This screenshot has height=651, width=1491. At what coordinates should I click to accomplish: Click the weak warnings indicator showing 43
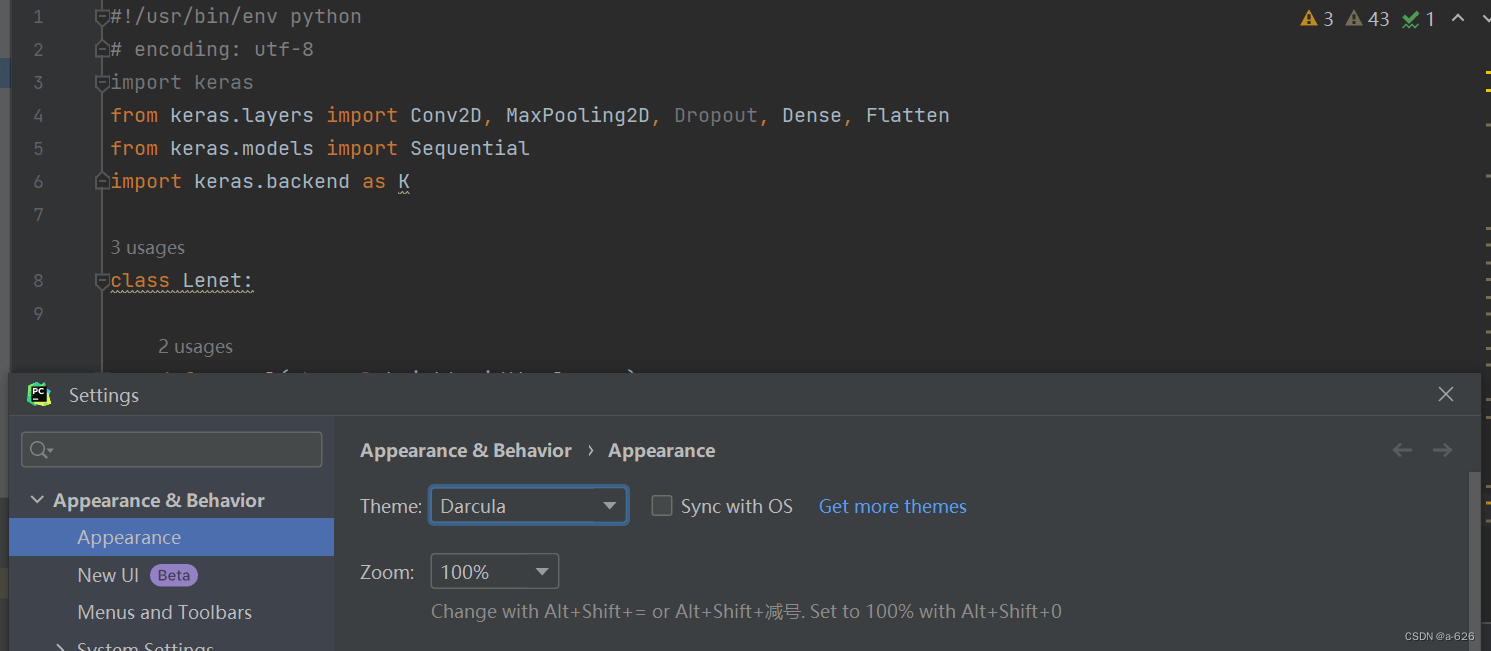tap(1367, 19)
